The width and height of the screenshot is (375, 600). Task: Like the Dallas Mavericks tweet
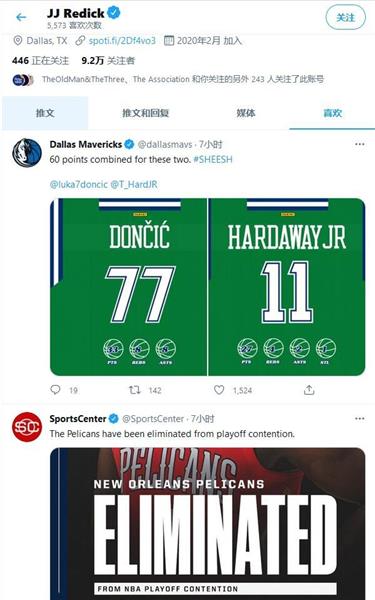click(x=219, y=390)
